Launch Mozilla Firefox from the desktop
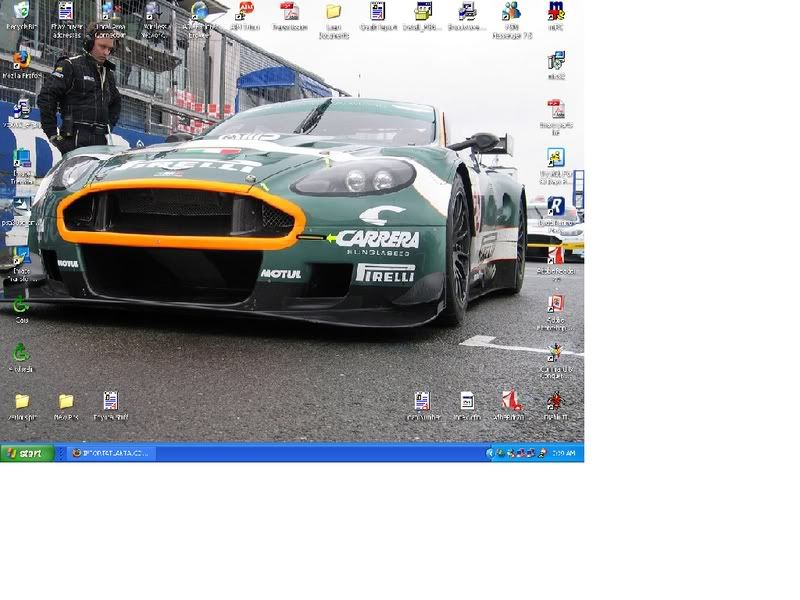800x600 pixels. (x=21, y=60)
